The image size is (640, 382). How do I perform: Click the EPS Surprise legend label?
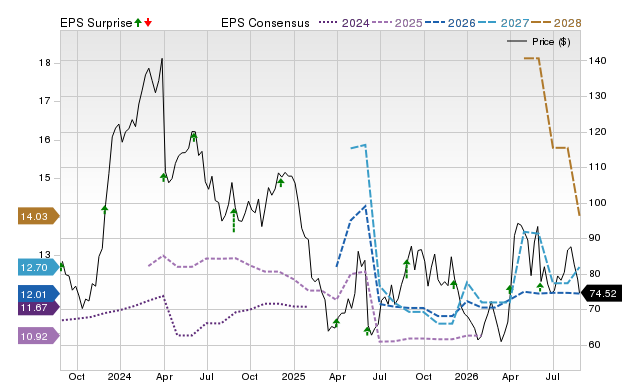(96, 23)
